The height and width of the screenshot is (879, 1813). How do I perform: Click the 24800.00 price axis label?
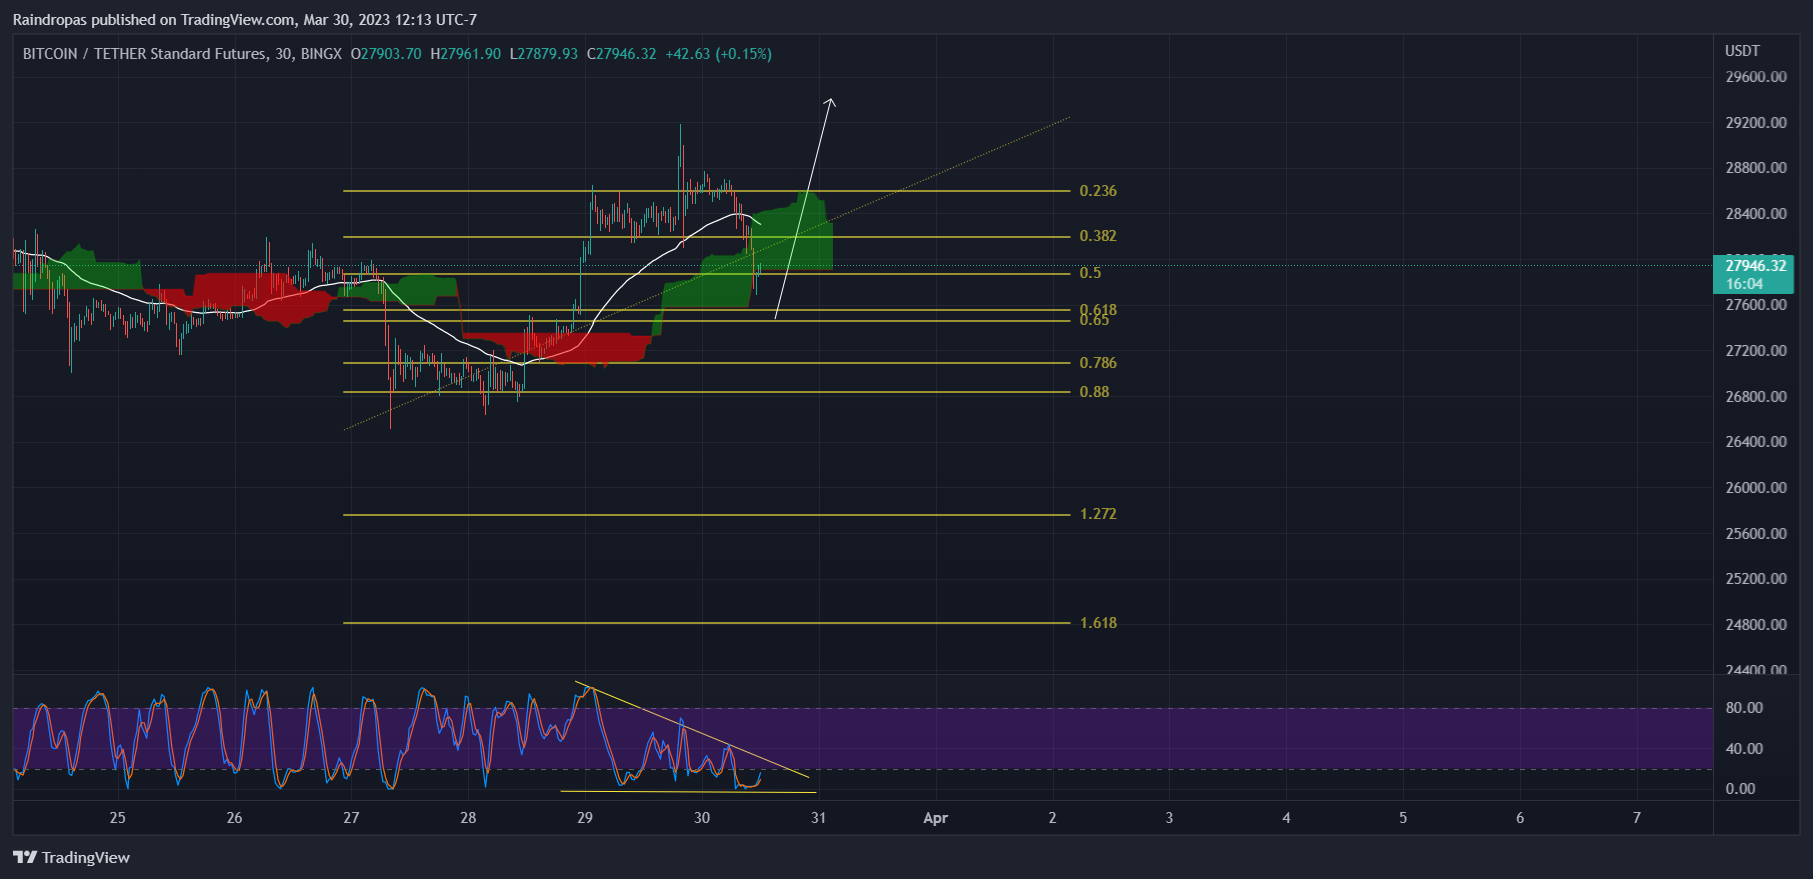(1756, 625)
